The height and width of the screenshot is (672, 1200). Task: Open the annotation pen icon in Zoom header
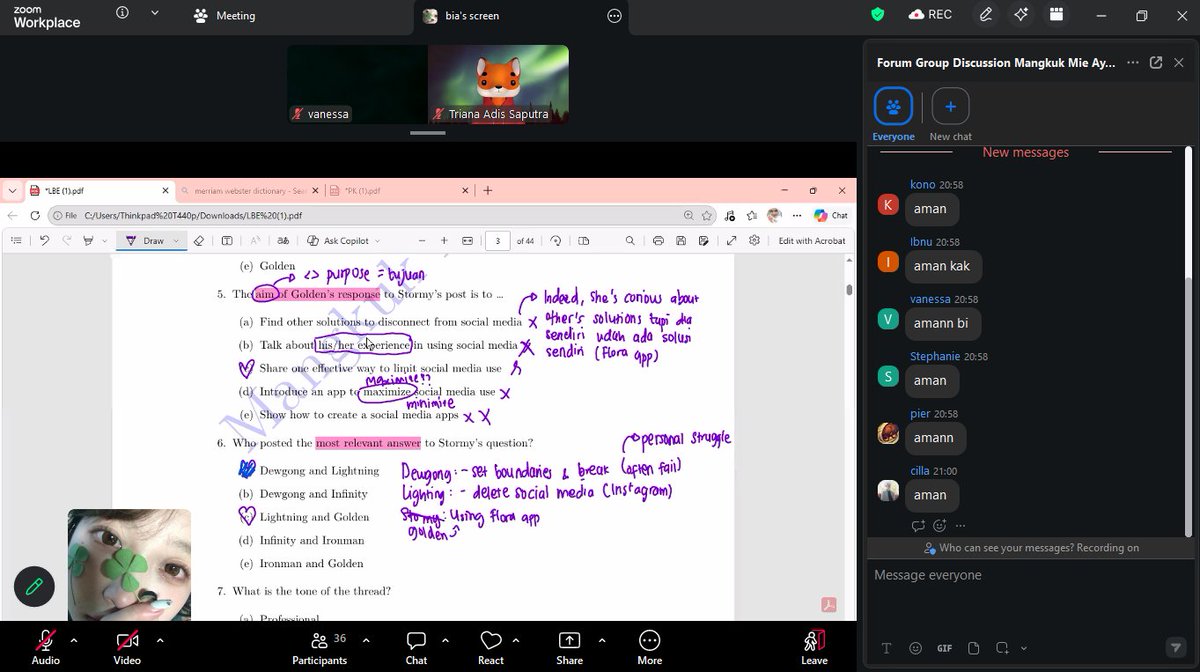tap(986, 14)
